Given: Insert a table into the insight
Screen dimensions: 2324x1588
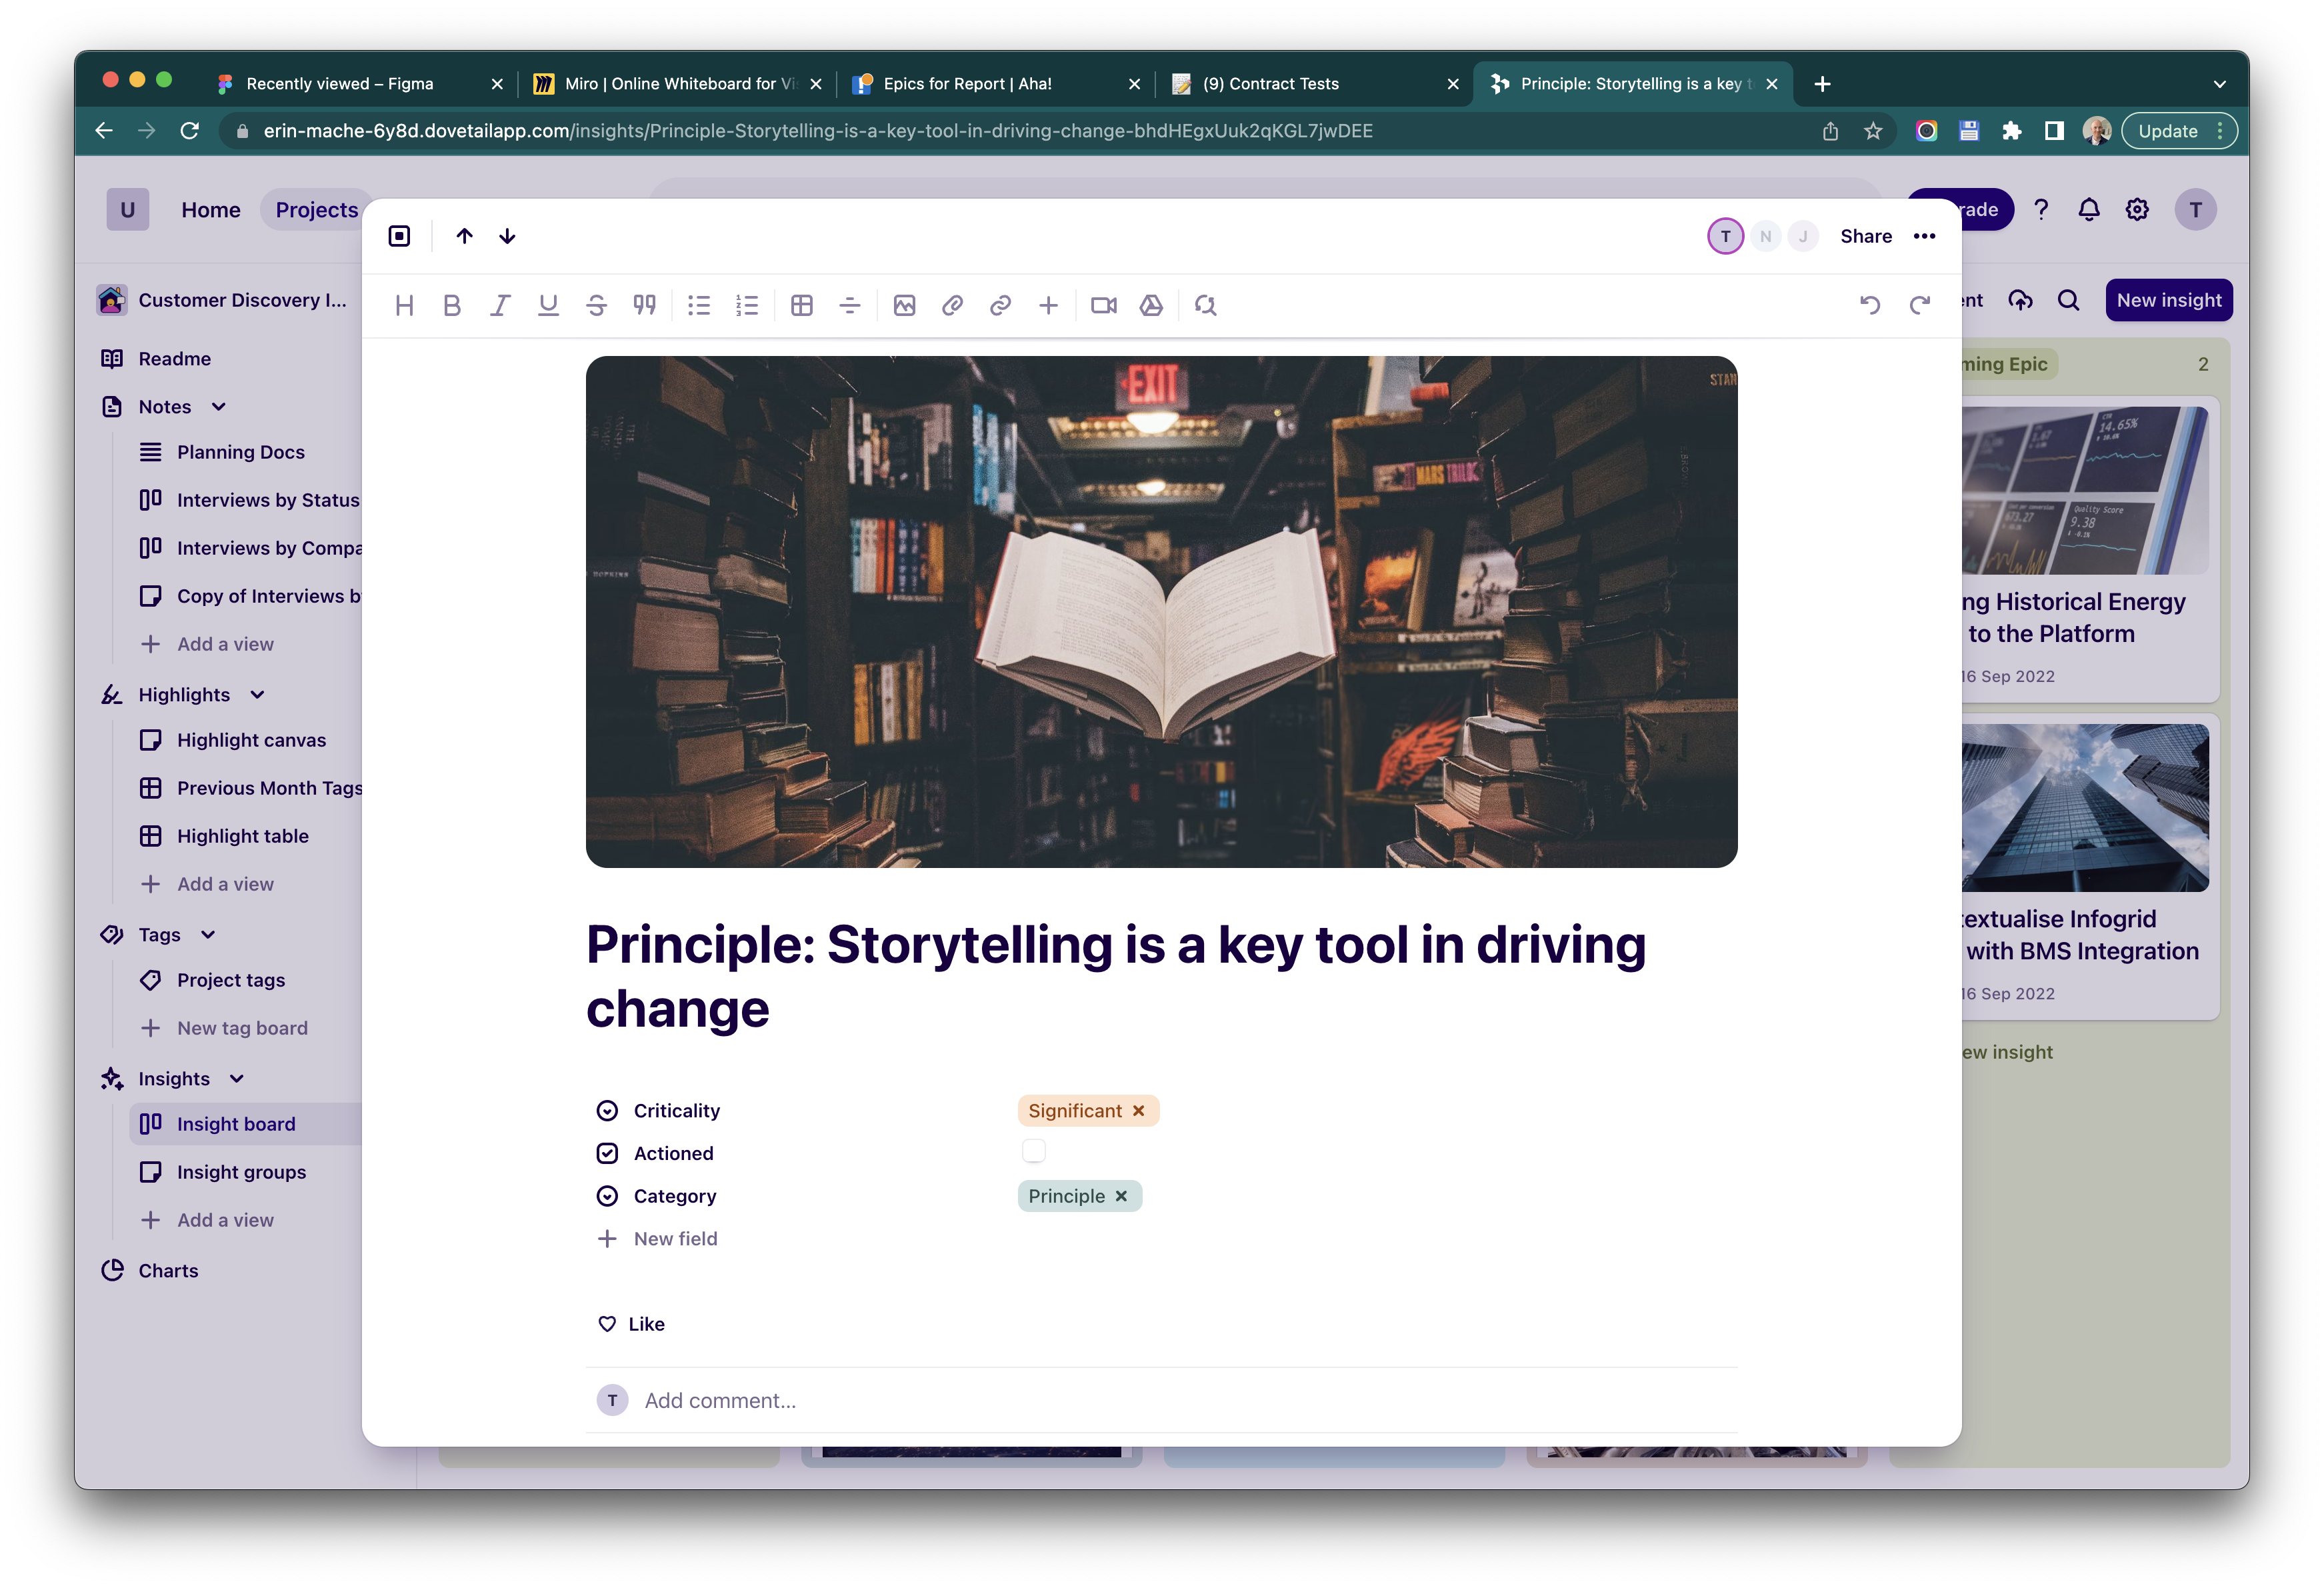Looking at the screenshot, I should coord(802,306).
